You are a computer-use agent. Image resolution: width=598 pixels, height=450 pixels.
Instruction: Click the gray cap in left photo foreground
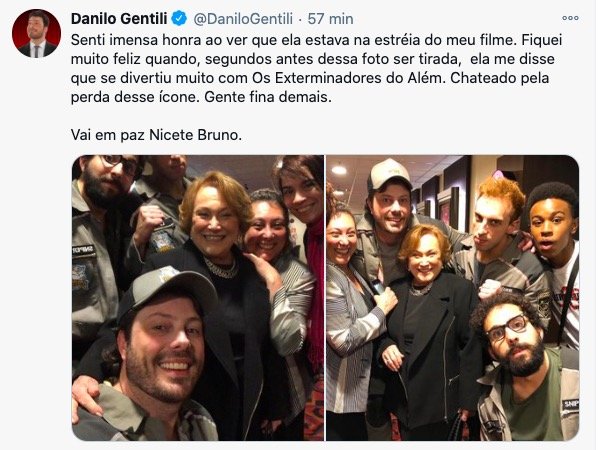coord(168,290)
